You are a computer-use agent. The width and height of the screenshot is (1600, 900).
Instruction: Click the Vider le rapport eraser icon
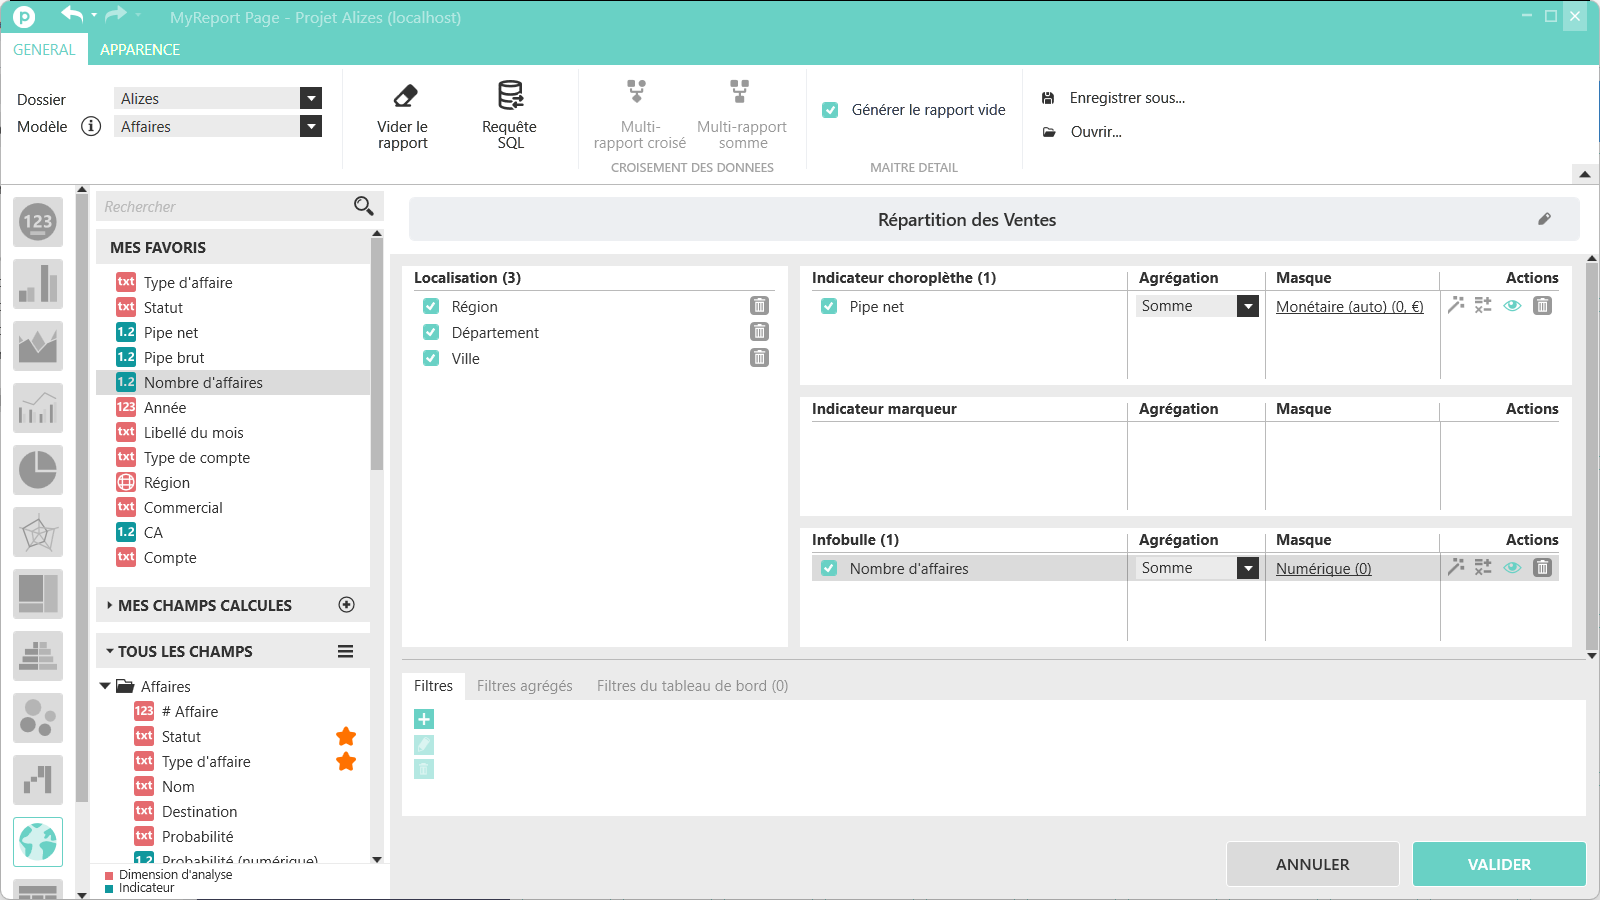[x=404, y=97]
